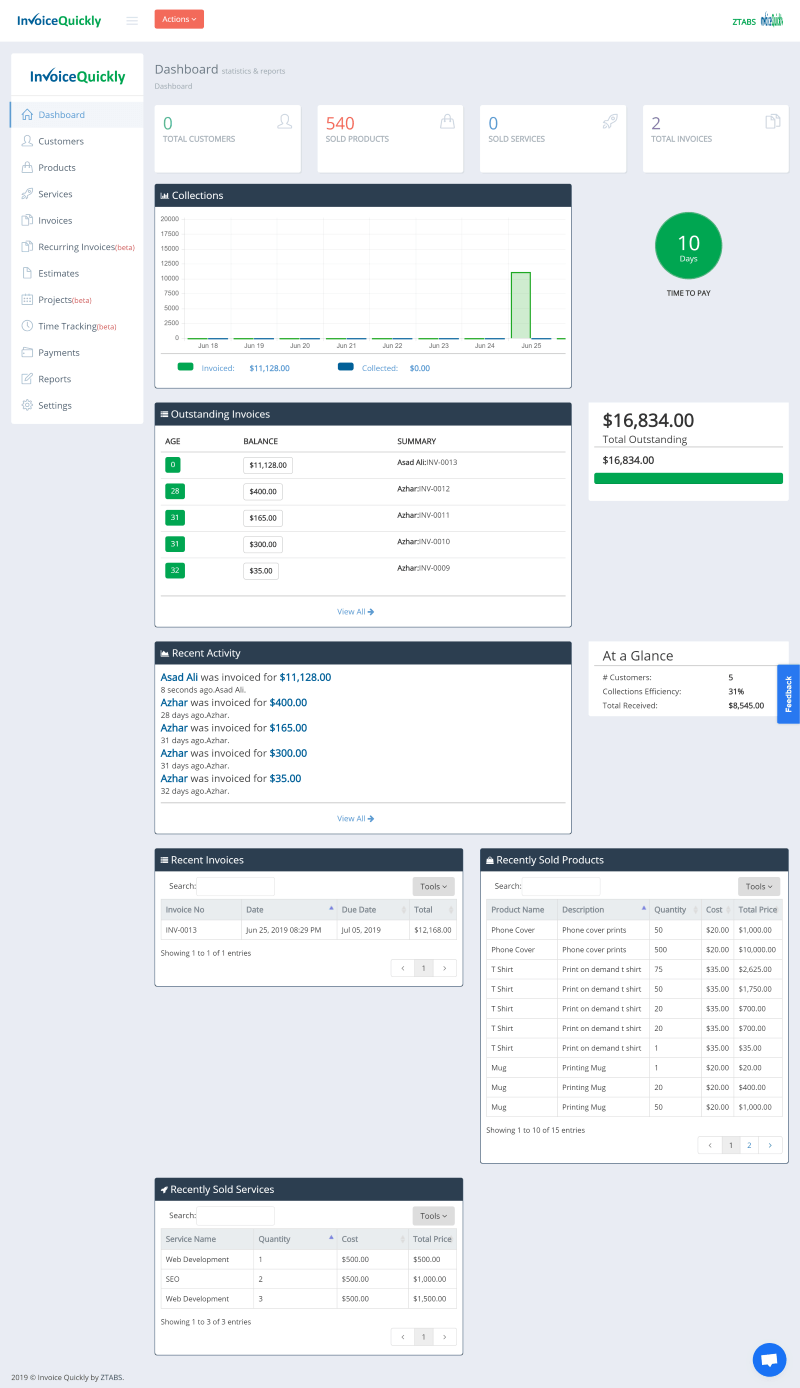Click the InvoiceQuickly logo in sidebar card
Screen dimensions: 800x1388
coord(77,76)
